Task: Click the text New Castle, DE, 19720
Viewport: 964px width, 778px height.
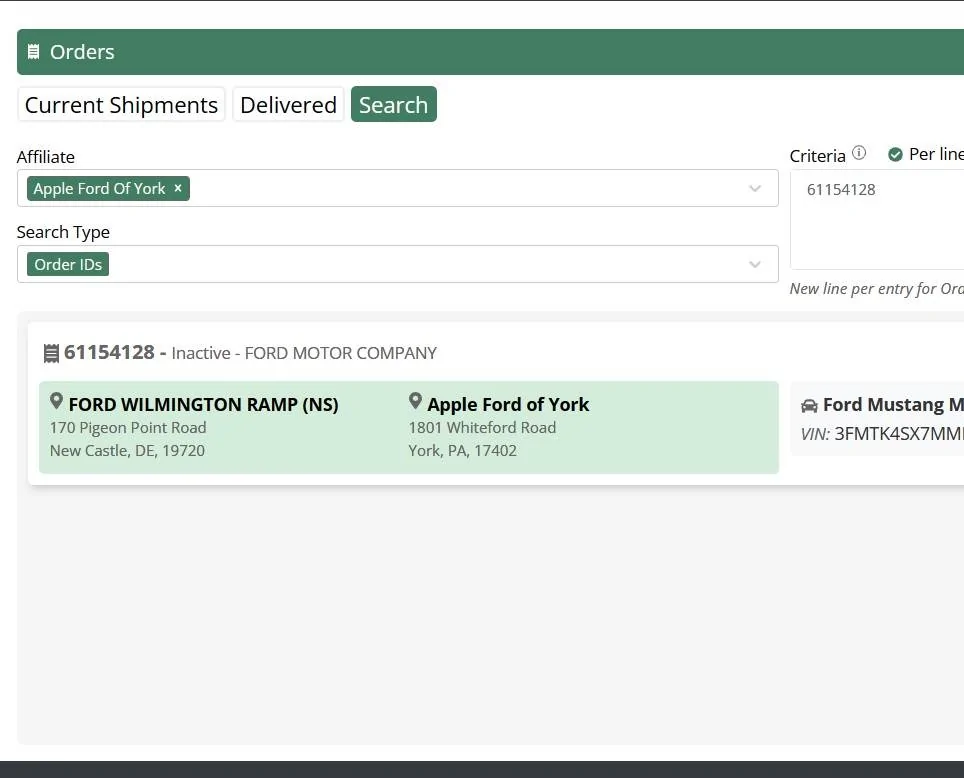Action: (x=127, y=451)
